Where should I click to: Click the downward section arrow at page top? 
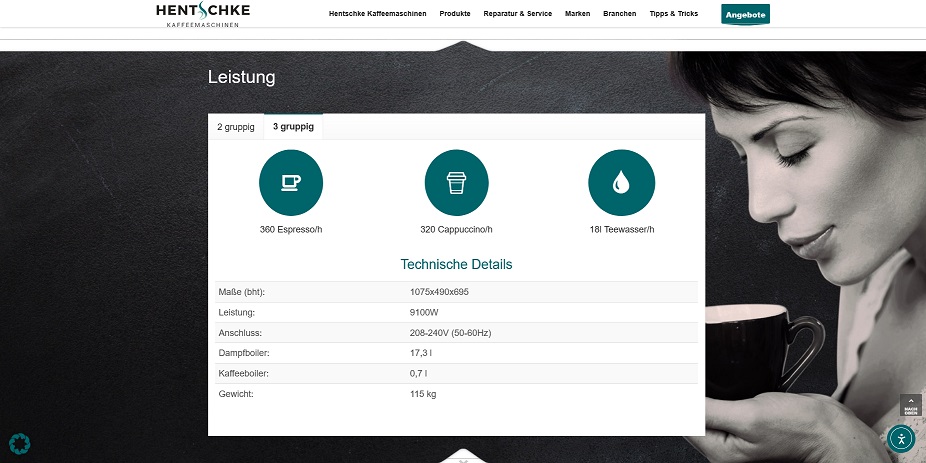(462, 45)
